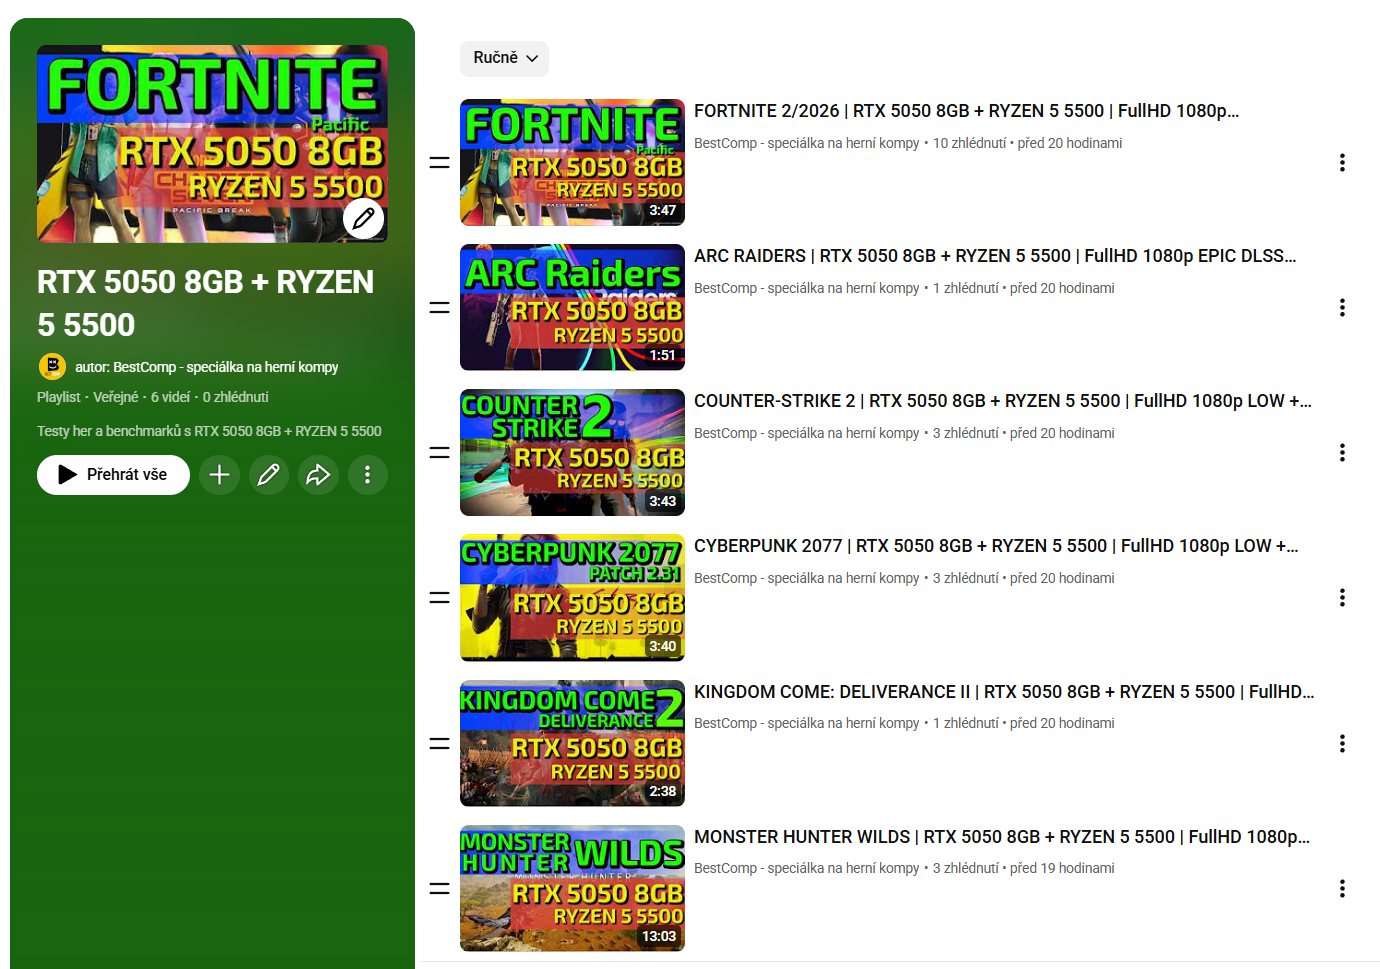Screen dimensions: 1380x969
Task: Grab the reorder handle for KINGDOM COME video
Action: click(439, 743)
